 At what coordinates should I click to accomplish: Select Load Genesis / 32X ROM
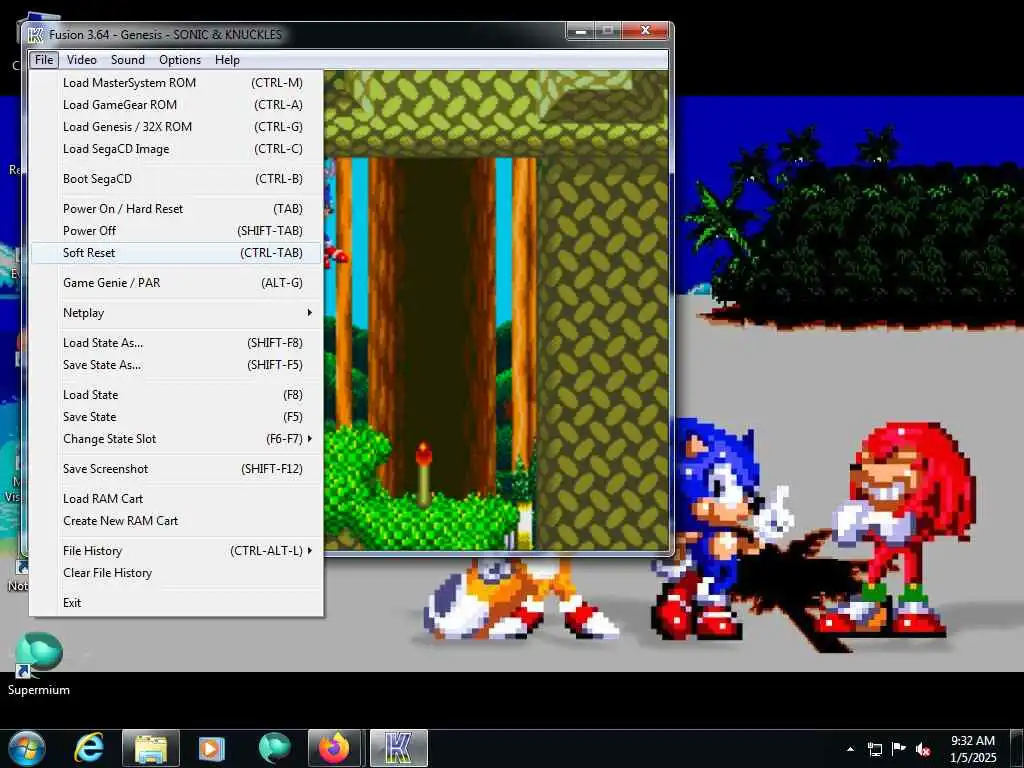(176, 127)
